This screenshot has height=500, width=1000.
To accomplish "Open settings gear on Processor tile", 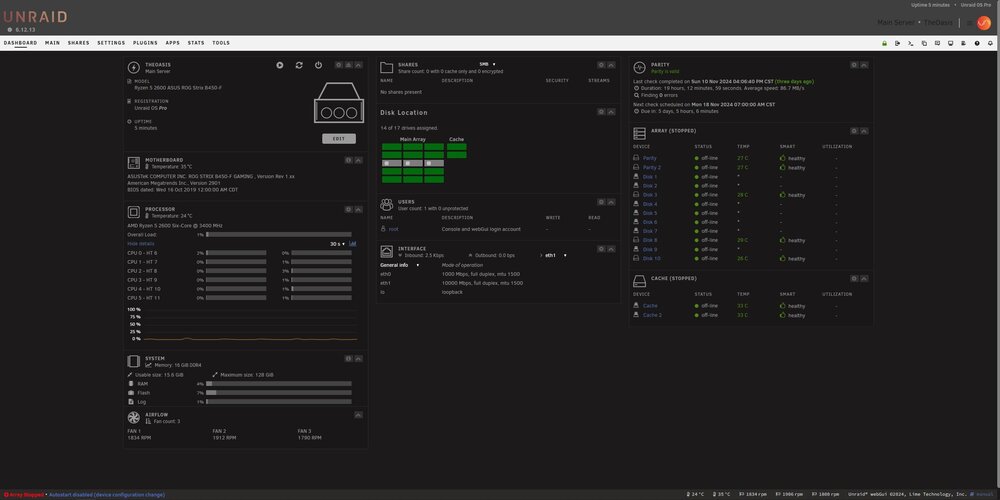I will (x=348, y=209).
